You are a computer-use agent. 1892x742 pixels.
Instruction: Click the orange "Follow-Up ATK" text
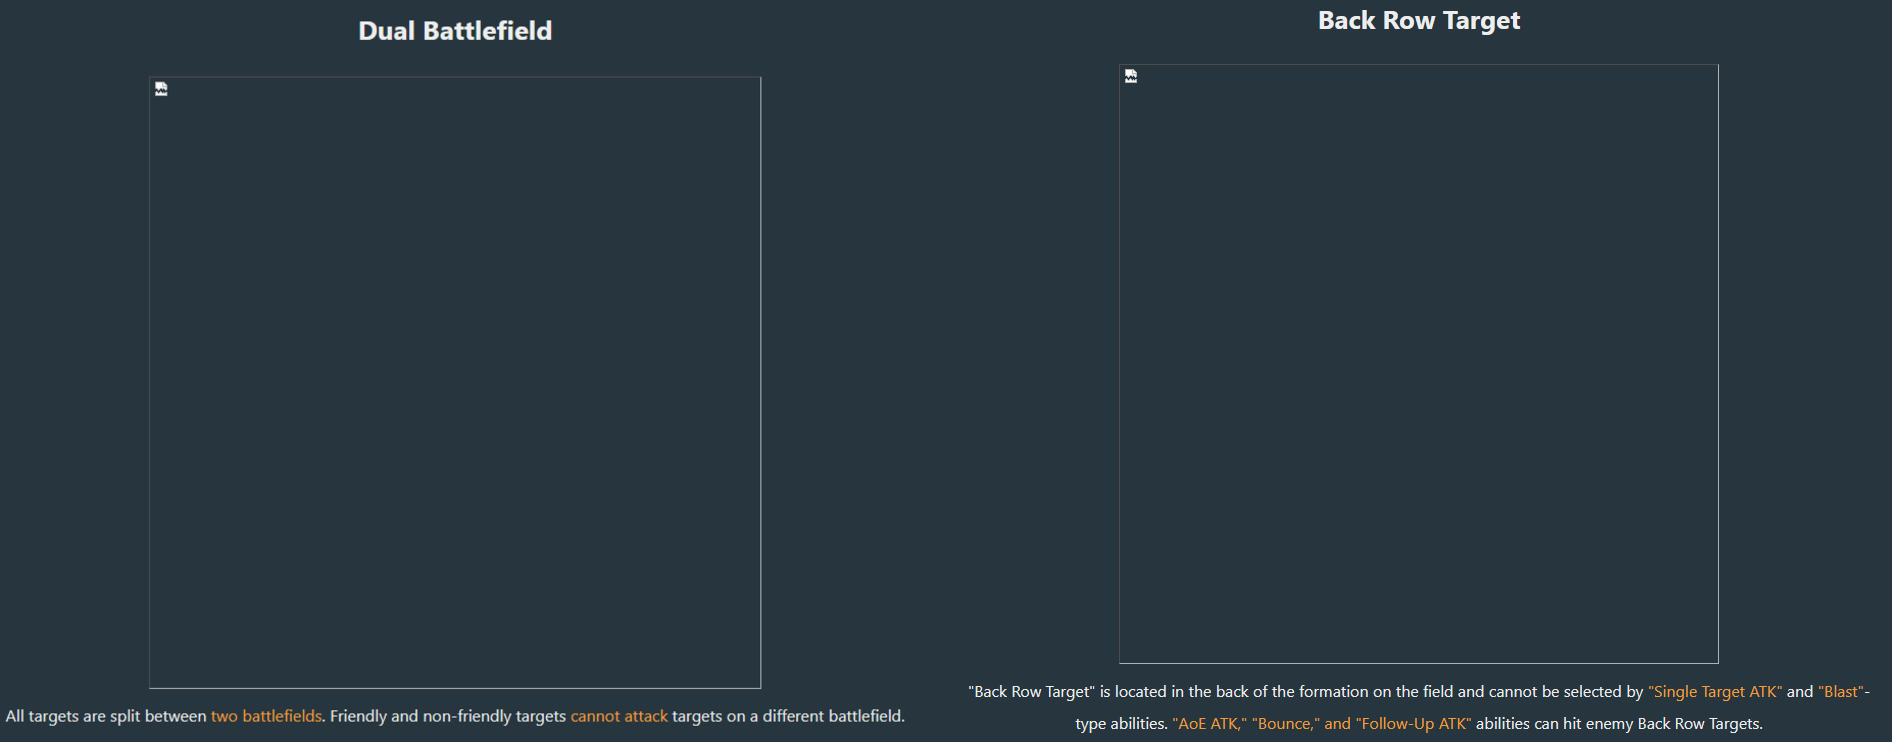coord(1414,724)
